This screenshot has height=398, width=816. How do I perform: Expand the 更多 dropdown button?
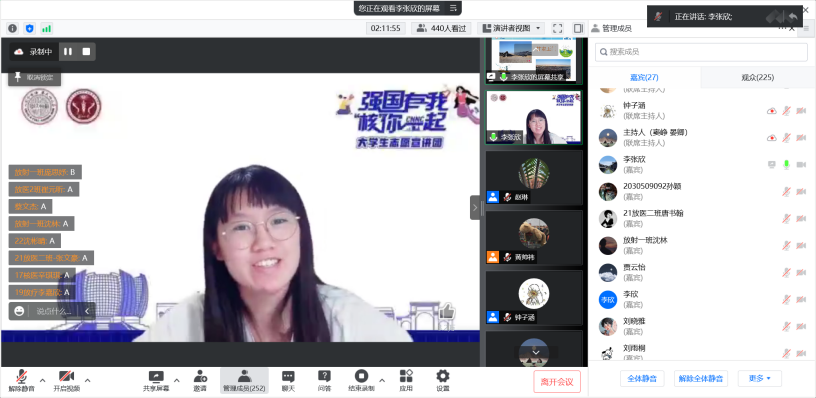759,378
